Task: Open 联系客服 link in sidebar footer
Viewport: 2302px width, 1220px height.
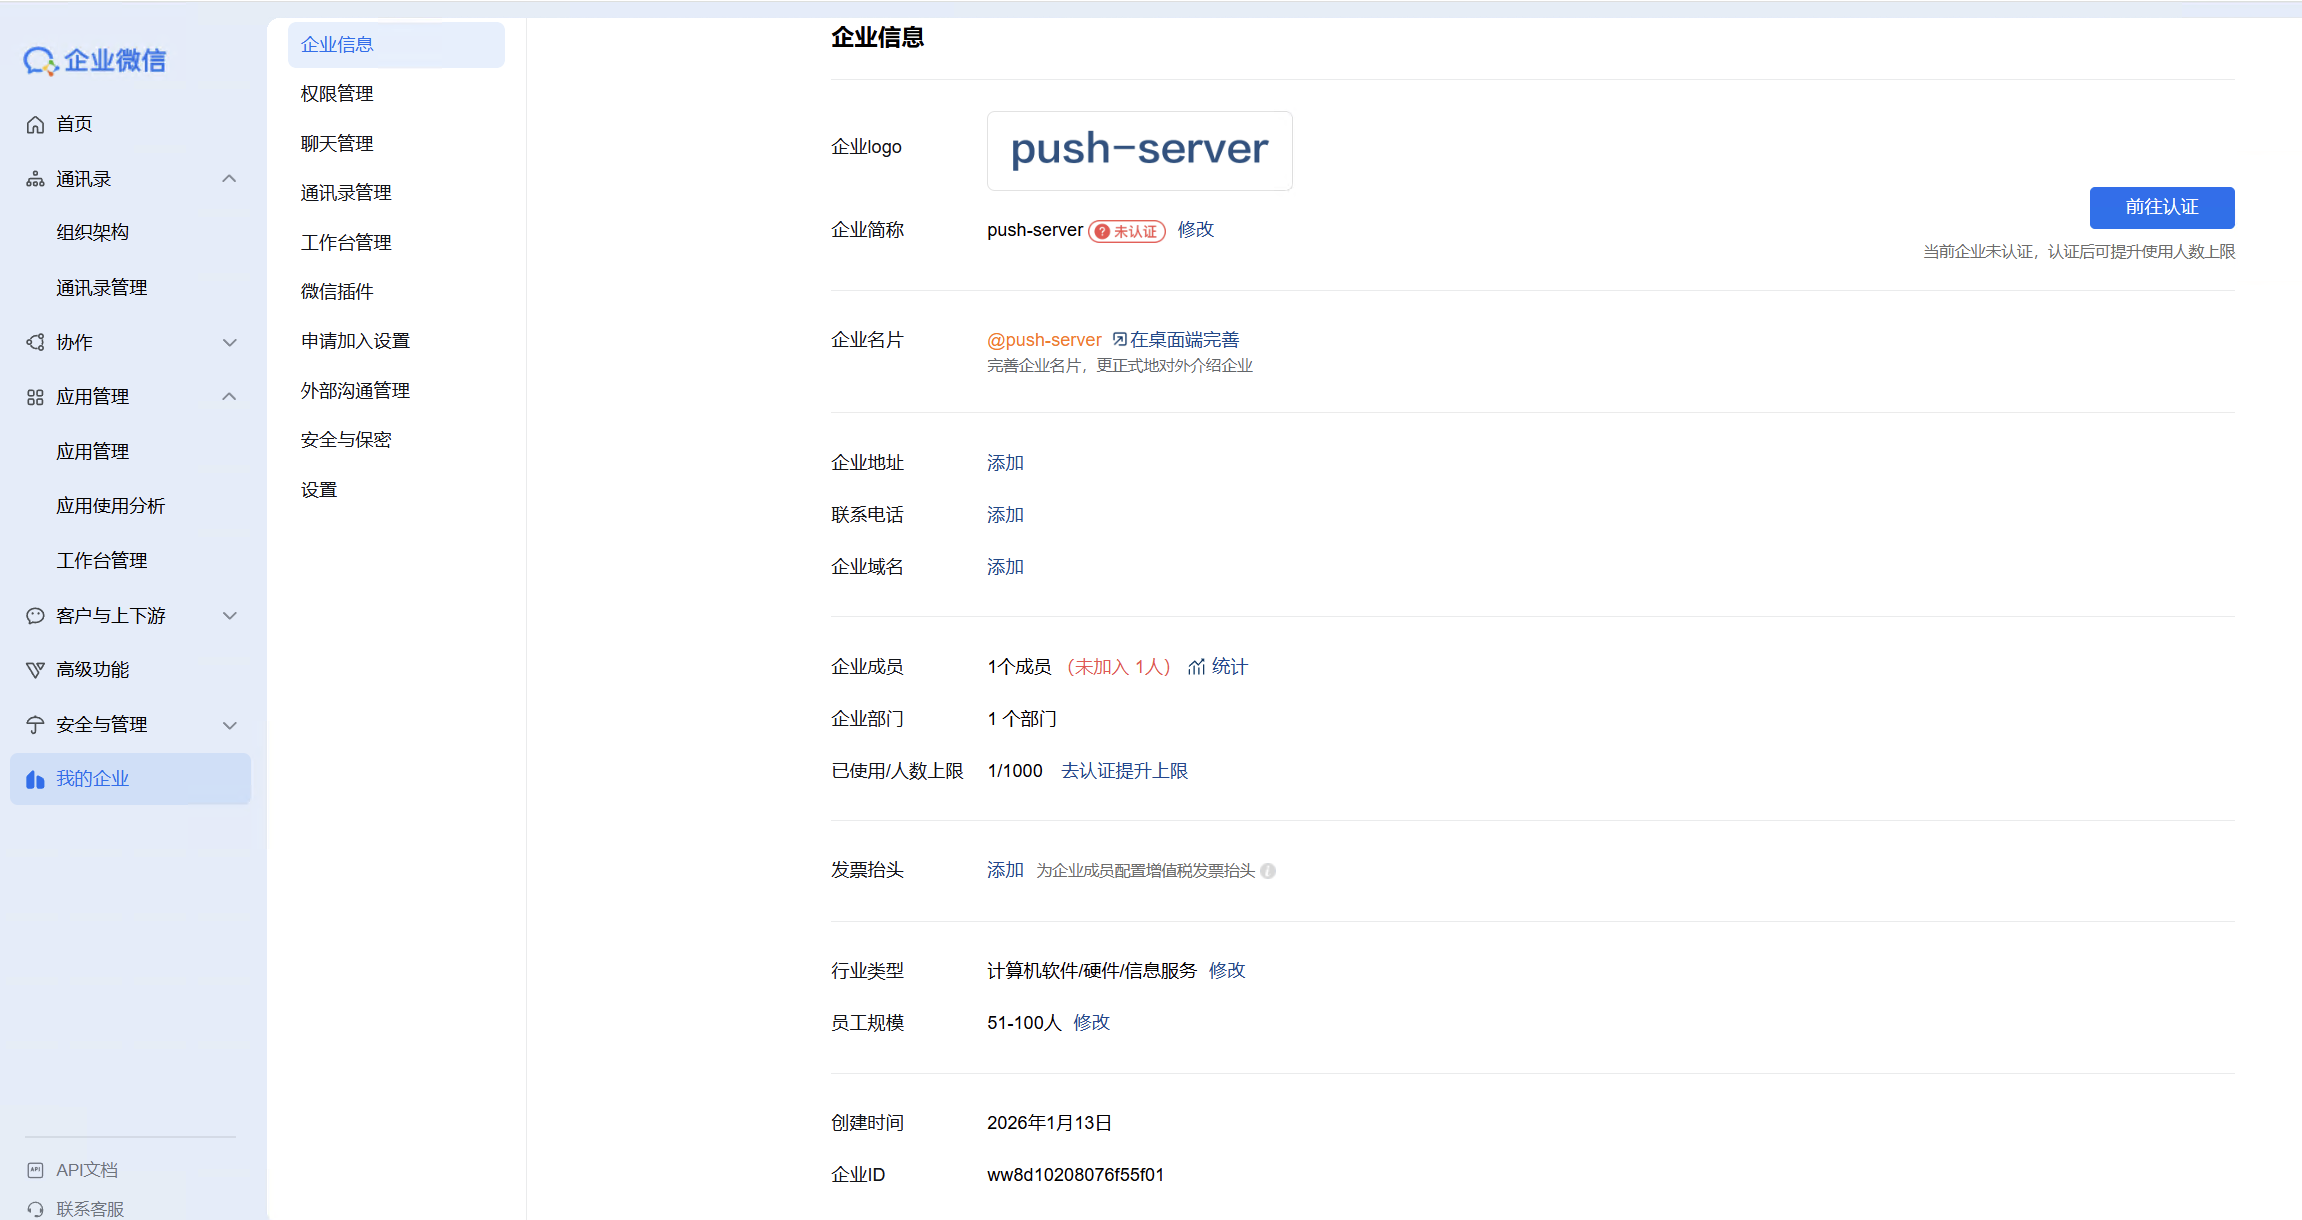Action: coord(90,1209)
